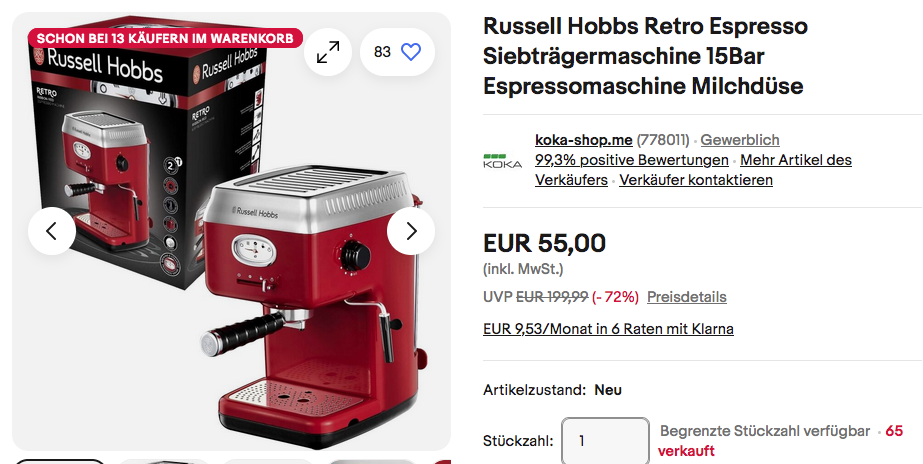This screenshot has width=923, height=464.
Task: Select the second image thumbnail
Action: pos(163,462)
